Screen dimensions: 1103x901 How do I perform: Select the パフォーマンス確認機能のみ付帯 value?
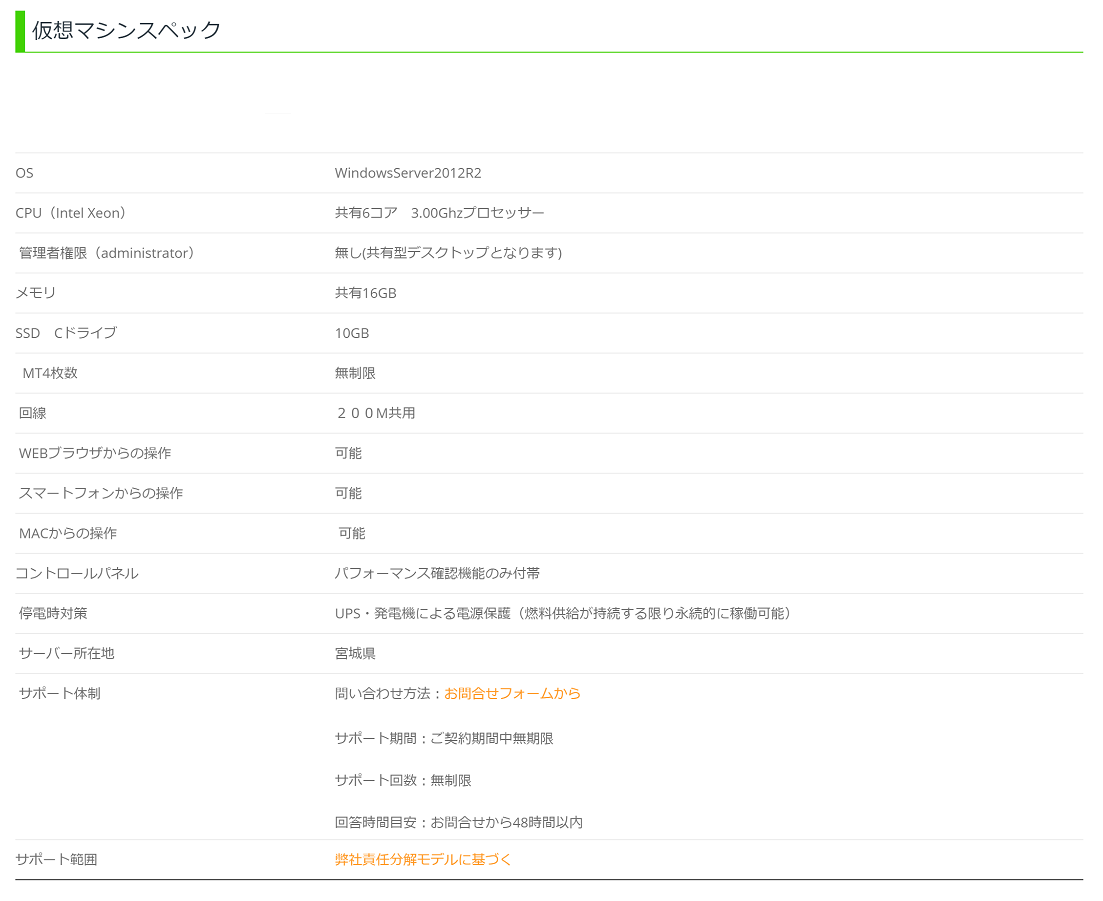[x=438, y=574]
